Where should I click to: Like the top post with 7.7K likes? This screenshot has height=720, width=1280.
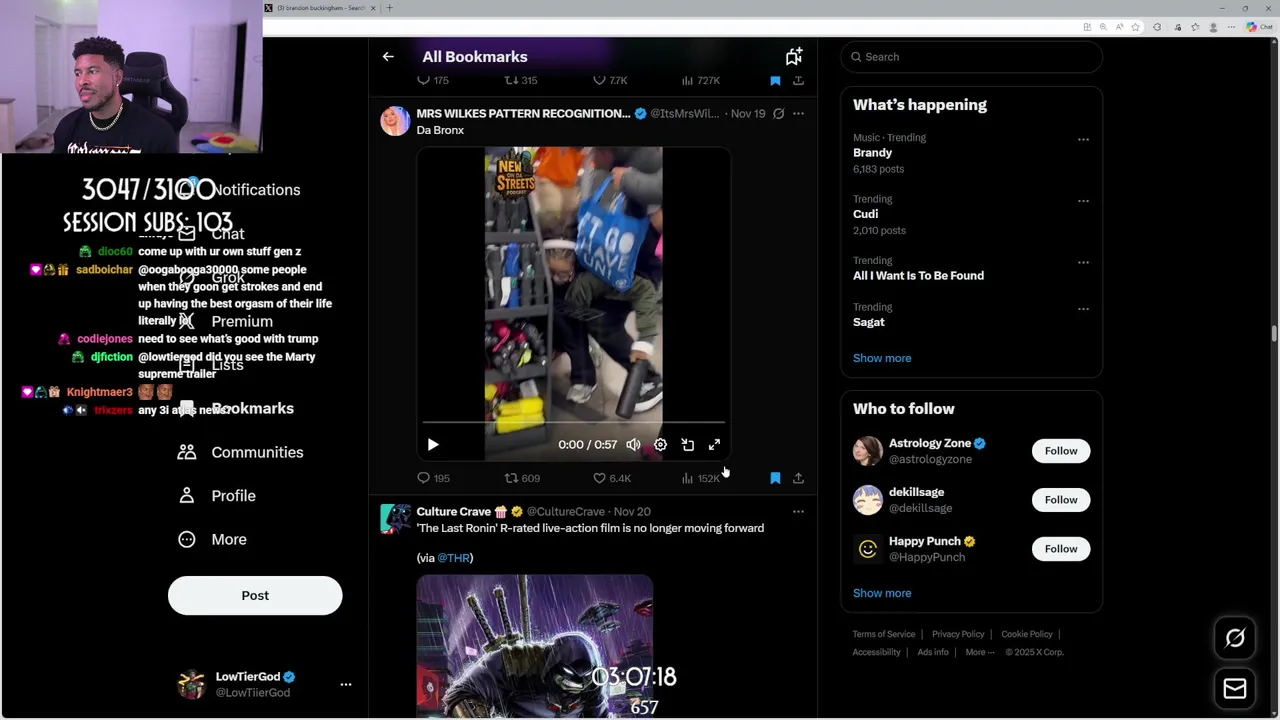coord(610,80)
